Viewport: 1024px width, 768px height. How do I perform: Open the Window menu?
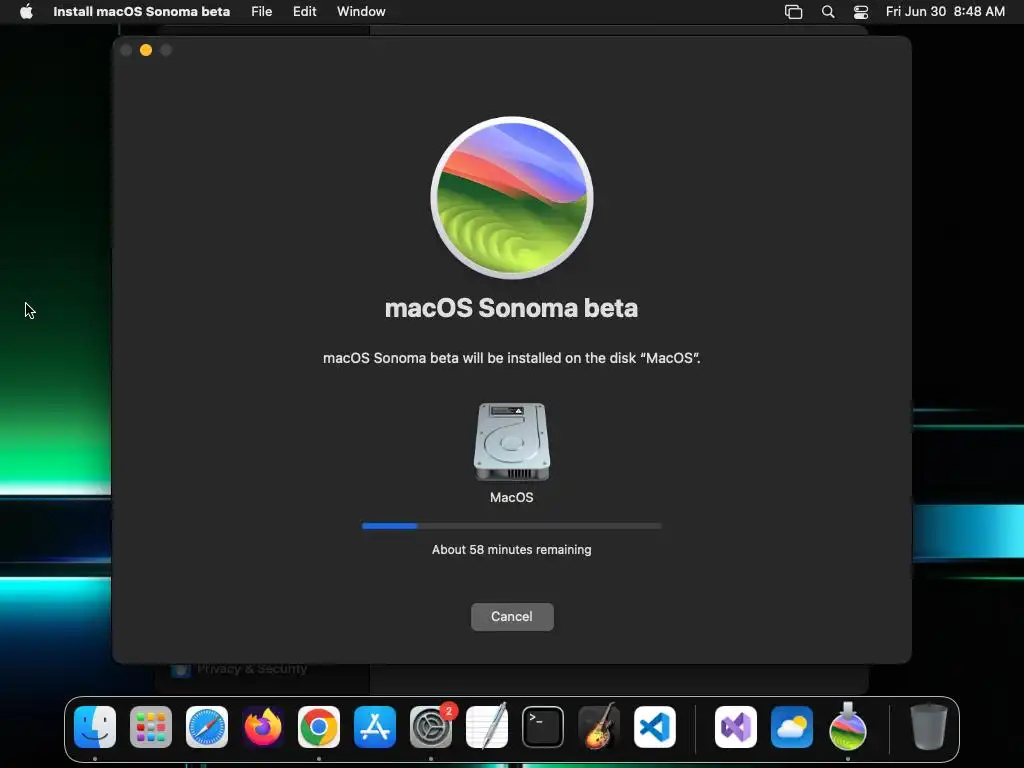point(360,12)
